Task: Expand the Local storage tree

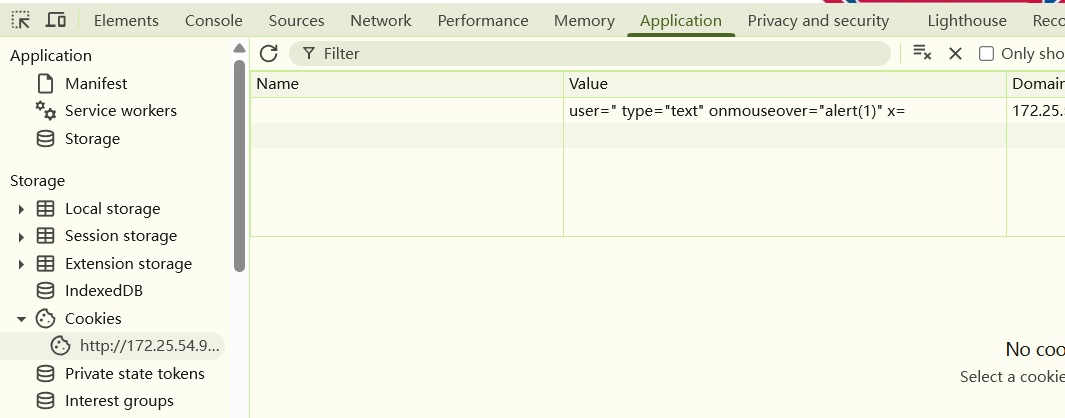Action: coord(21,209)
